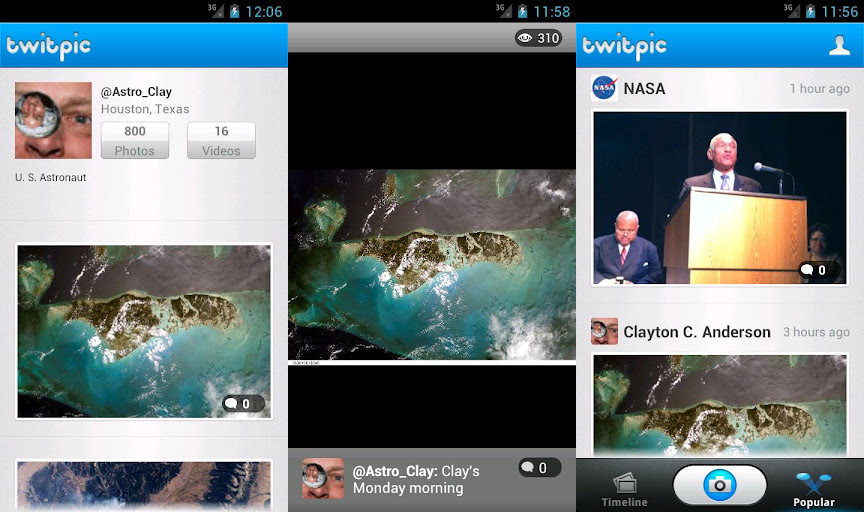Tap the NASA logo avatar
The width and height of the screenshot is (864, 512).
coord(604,88)
